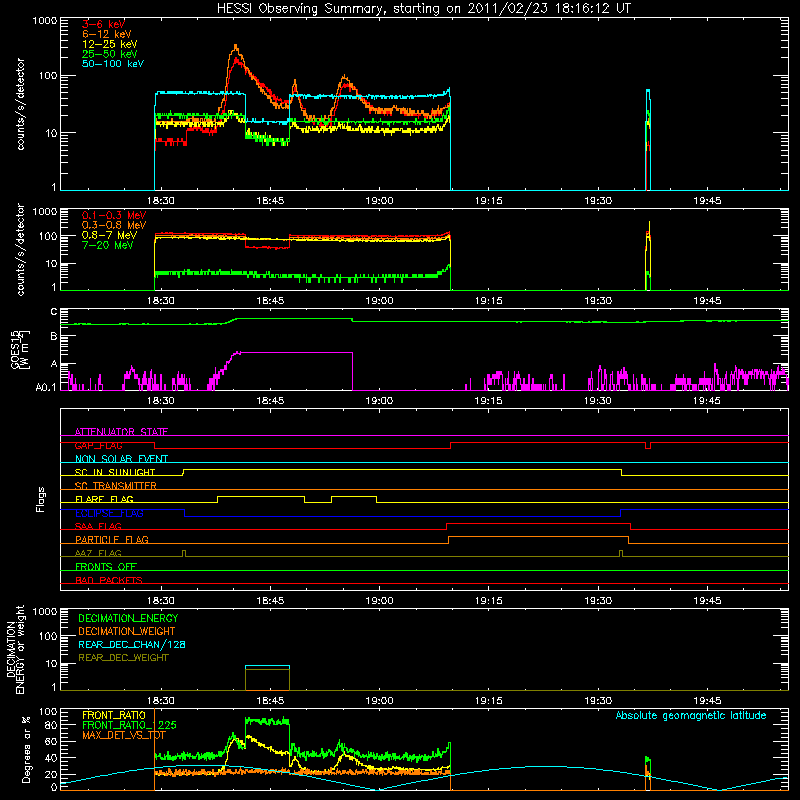Select the 25-50 keV legend label

(110, 54)
